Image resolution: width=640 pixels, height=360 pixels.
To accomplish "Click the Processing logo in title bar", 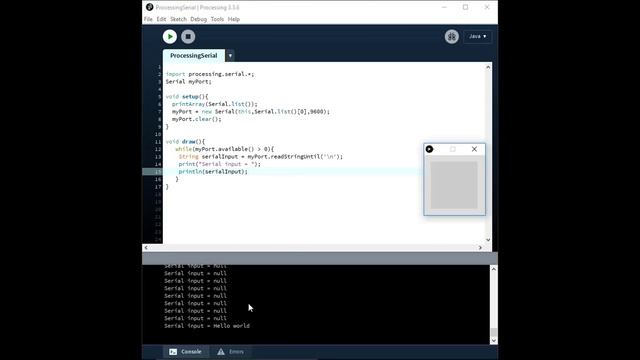I will 149,7.
